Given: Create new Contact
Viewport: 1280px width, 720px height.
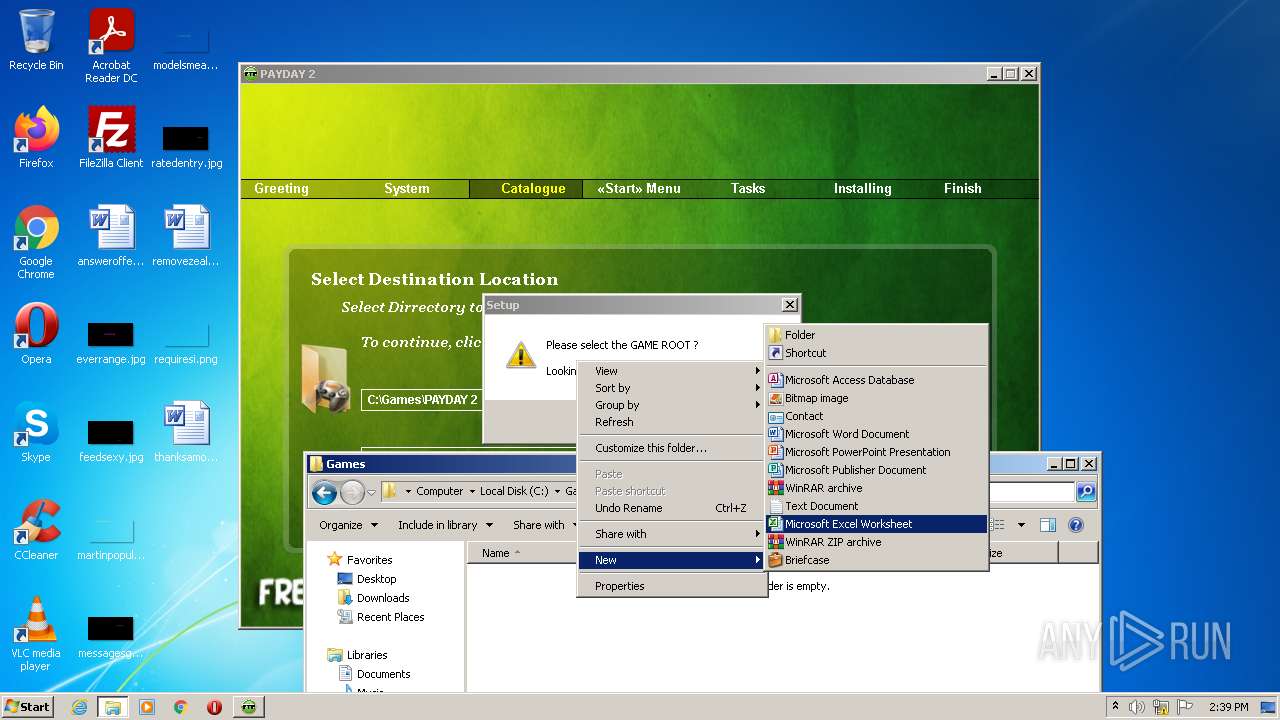Looking at the screenshot, I should (x=877, y=416).
